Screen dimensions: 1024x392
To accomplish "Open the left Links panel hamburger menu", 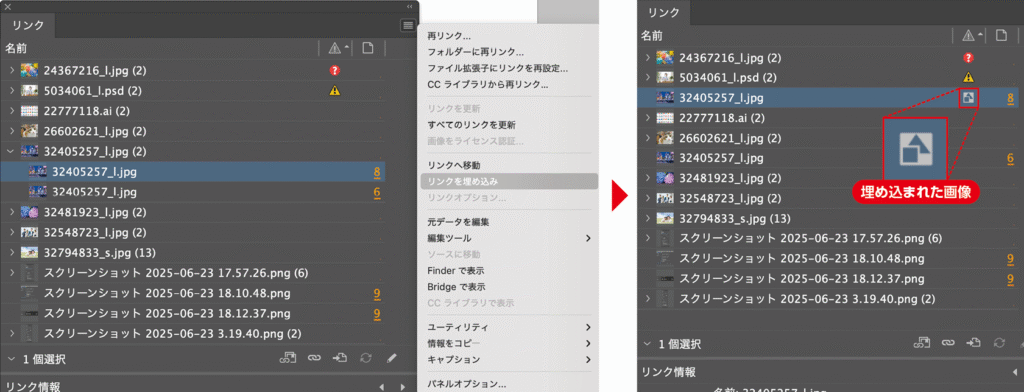I will pyautogui.click(x=408, y=25).
